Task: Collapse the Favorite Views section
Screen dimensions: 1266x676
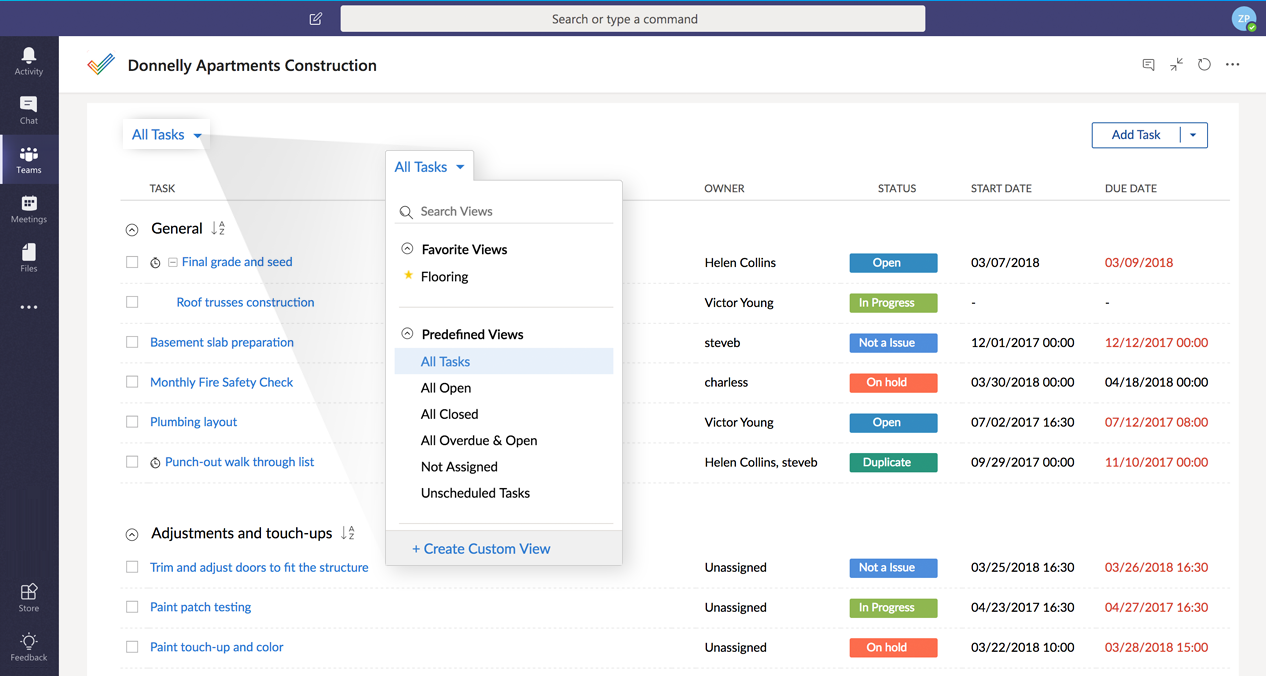Action: coord(407,249)
